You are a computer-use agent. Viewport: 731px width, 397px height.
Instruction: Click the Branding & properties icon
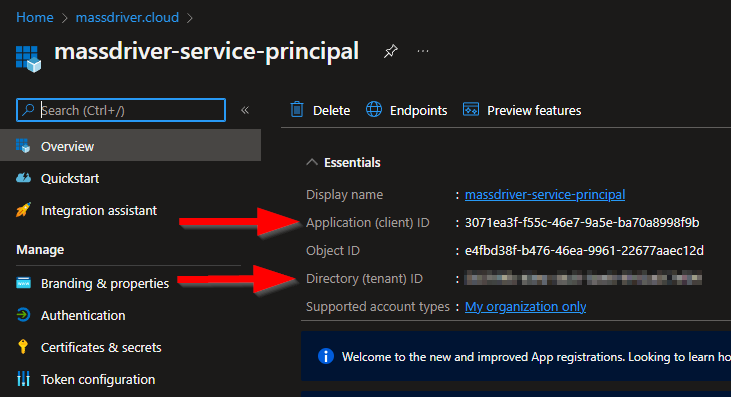click(23, 283)
